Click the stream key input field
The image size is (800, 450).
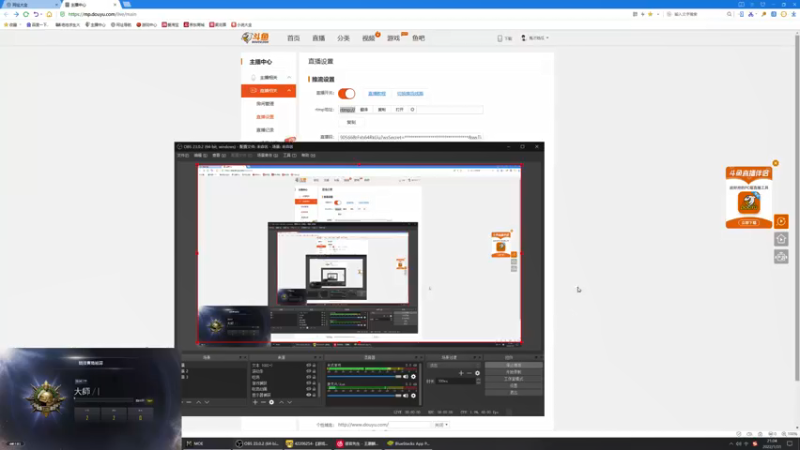click(x=410, y=137)
